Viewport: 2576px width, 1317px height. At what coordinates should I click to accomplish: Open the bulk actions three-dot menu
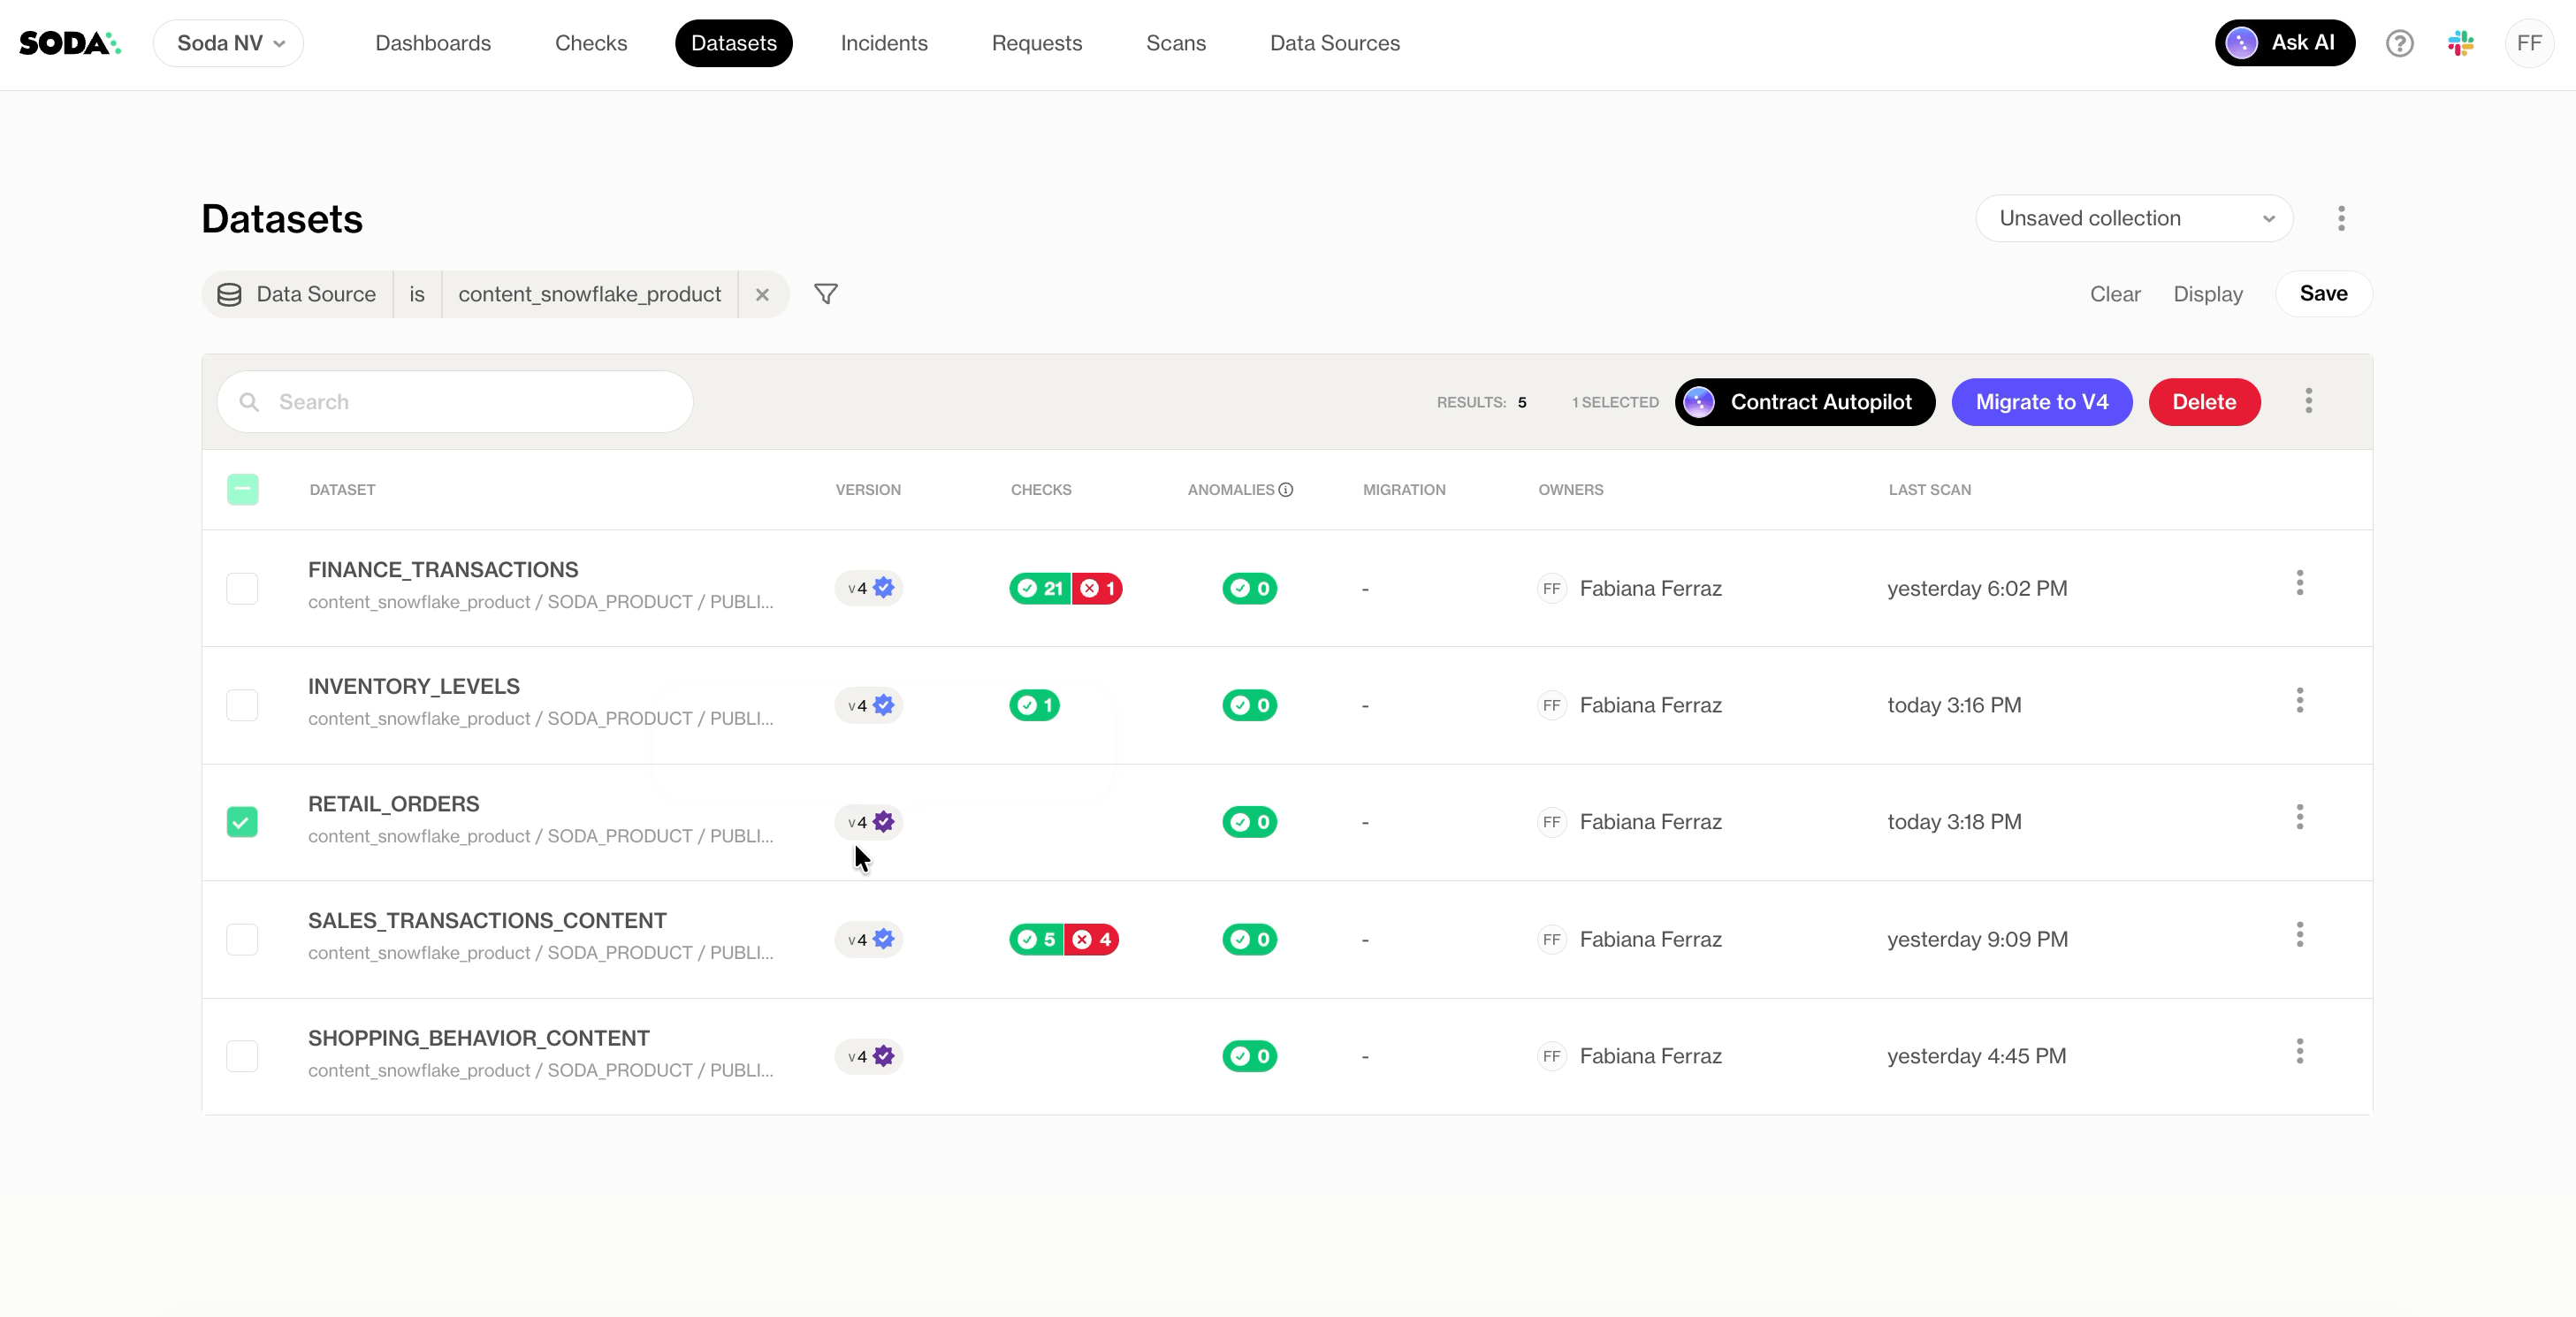coord(2308,402)
